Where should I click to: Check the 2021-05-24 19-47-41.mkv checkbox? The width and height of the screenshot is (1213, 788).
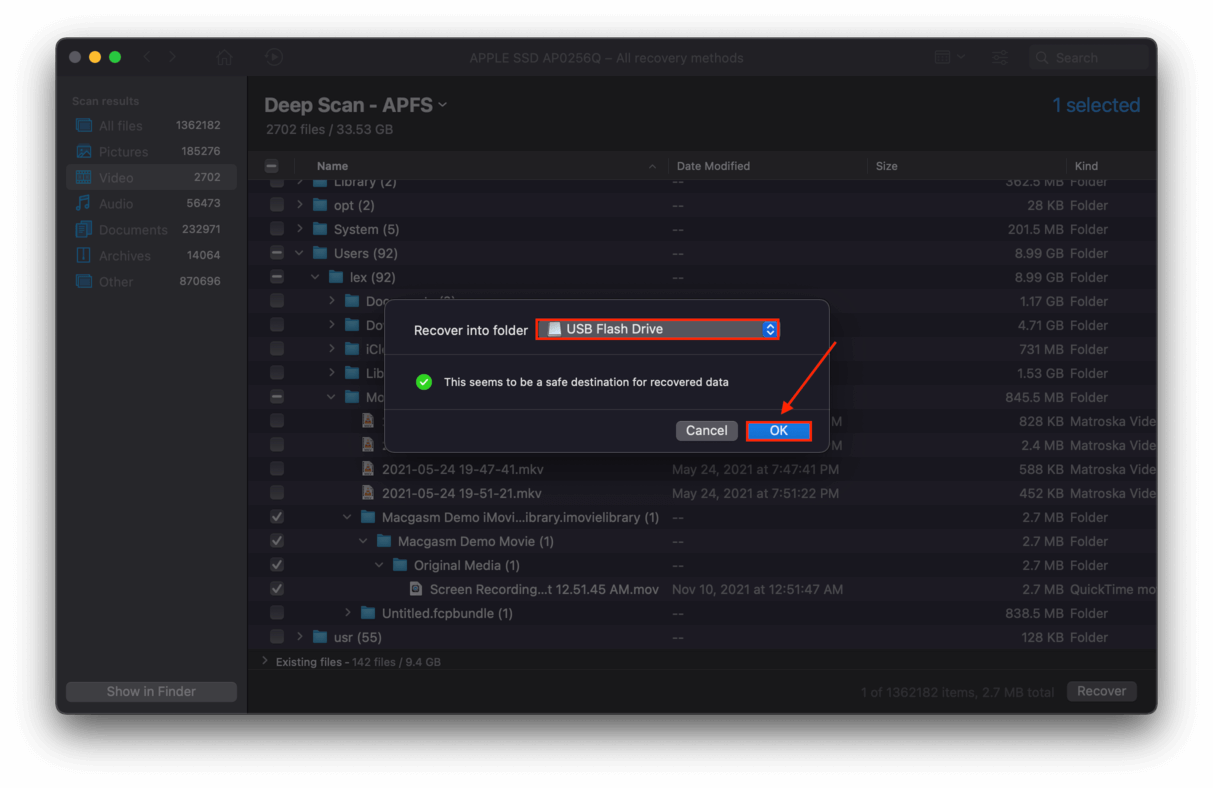pos(277,469)
